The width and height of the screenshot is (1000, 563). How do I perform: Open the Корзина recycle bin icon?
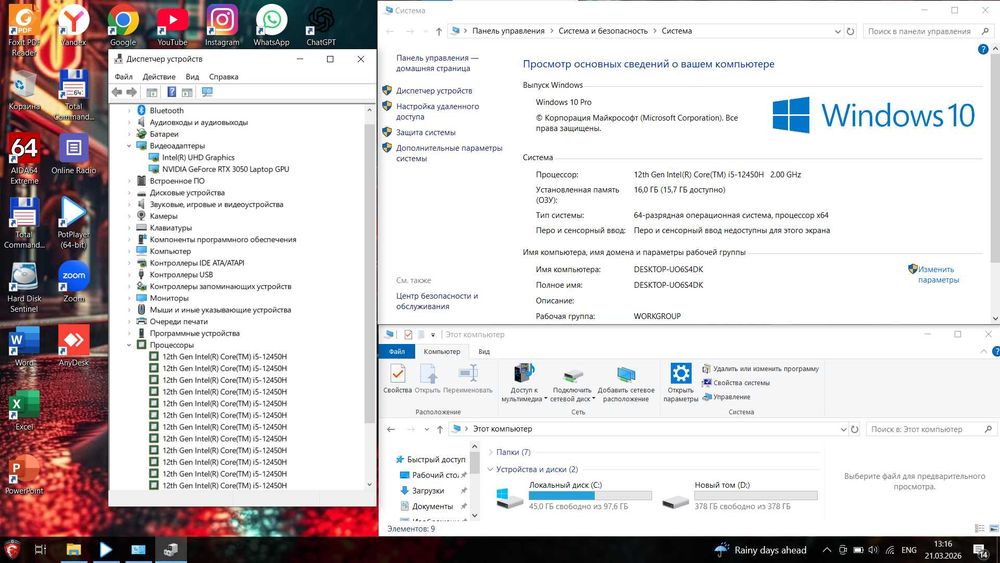click(x=24, y=91)
